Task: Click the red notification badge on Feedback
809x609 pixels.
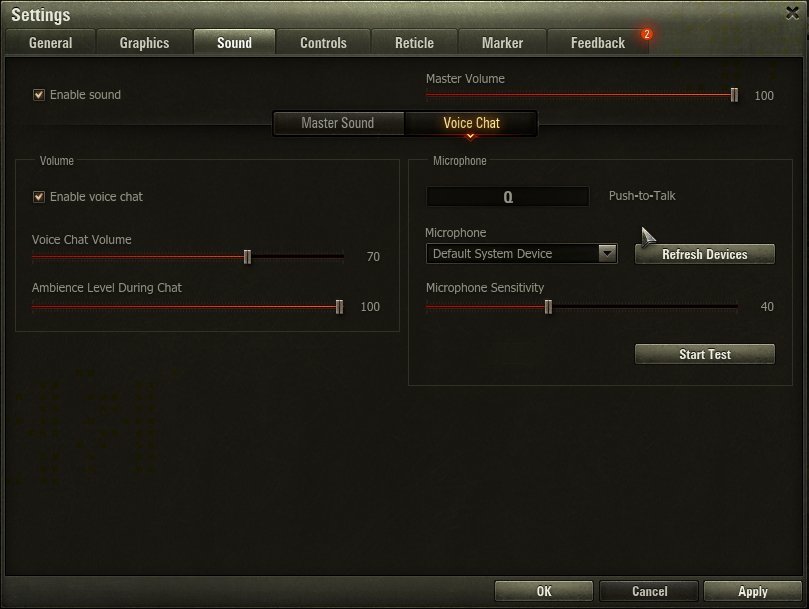Action: [x=646, y=34]
